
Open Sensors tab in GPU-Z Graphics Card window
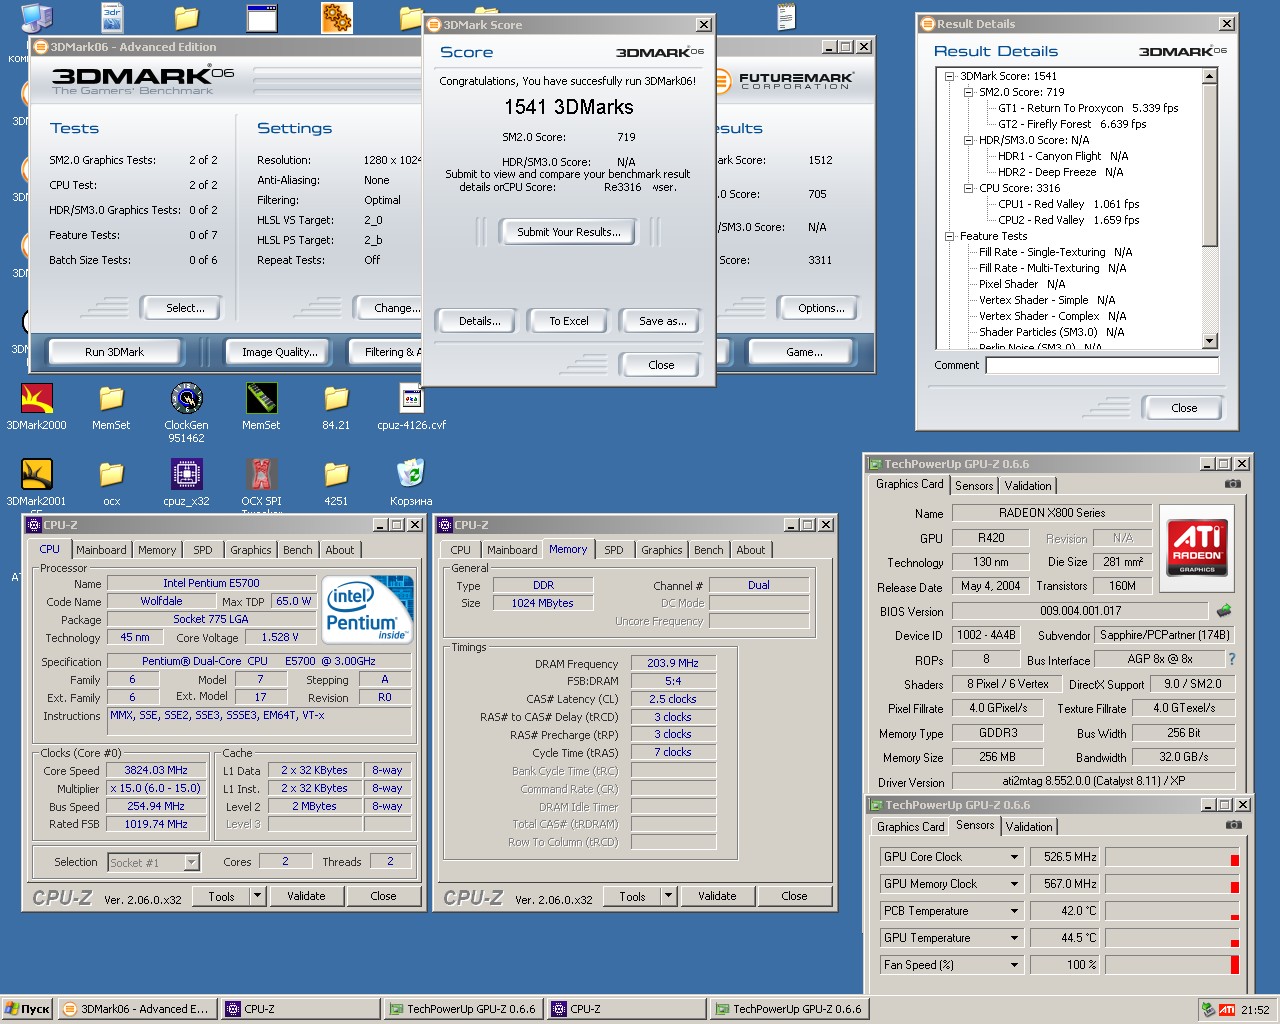(974, 486)
